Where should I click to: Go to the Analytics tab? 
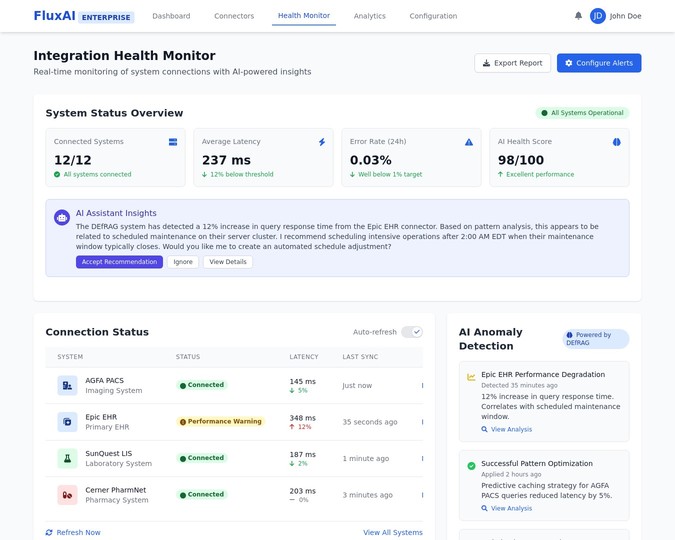click(370, 16)
